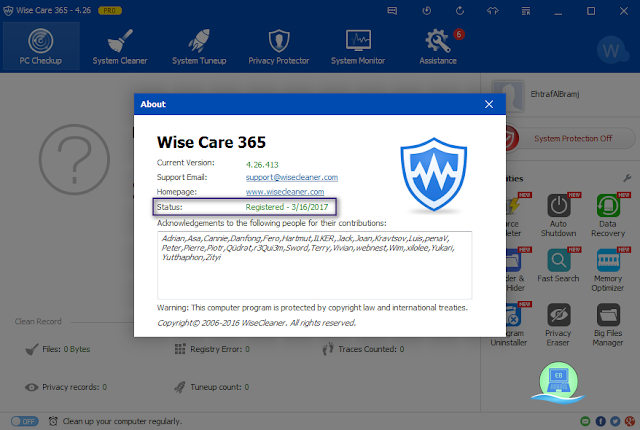This screenshot has width=640, height=430.
Task: Click the question mark checkup circle
Action: (74, 160)
